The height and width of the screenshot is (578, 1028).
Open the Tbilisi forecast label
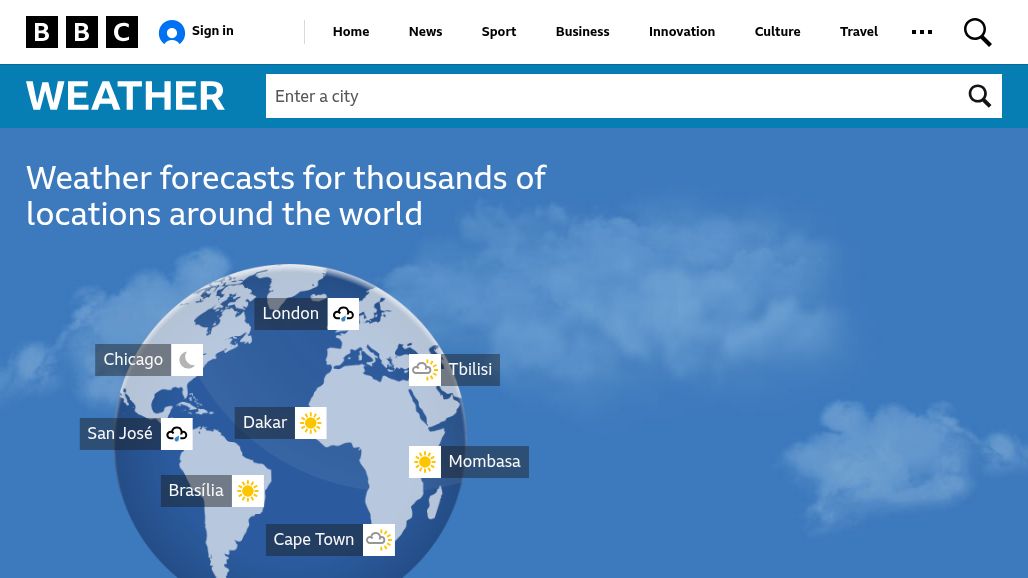point(470,370)
